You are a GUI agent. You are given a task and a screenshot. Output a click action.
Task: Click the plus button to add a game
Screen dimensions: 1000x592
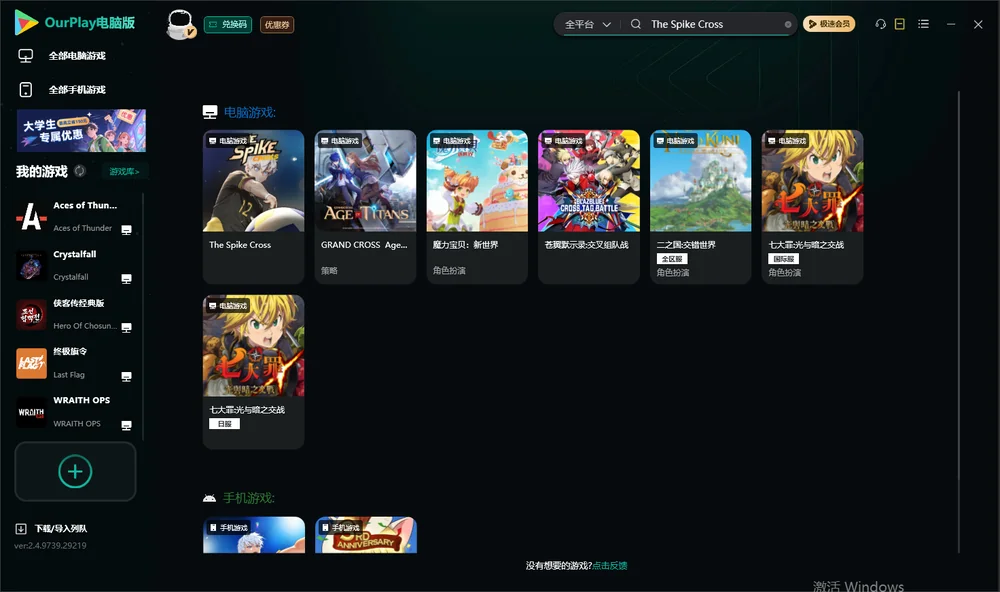point(75,471)
